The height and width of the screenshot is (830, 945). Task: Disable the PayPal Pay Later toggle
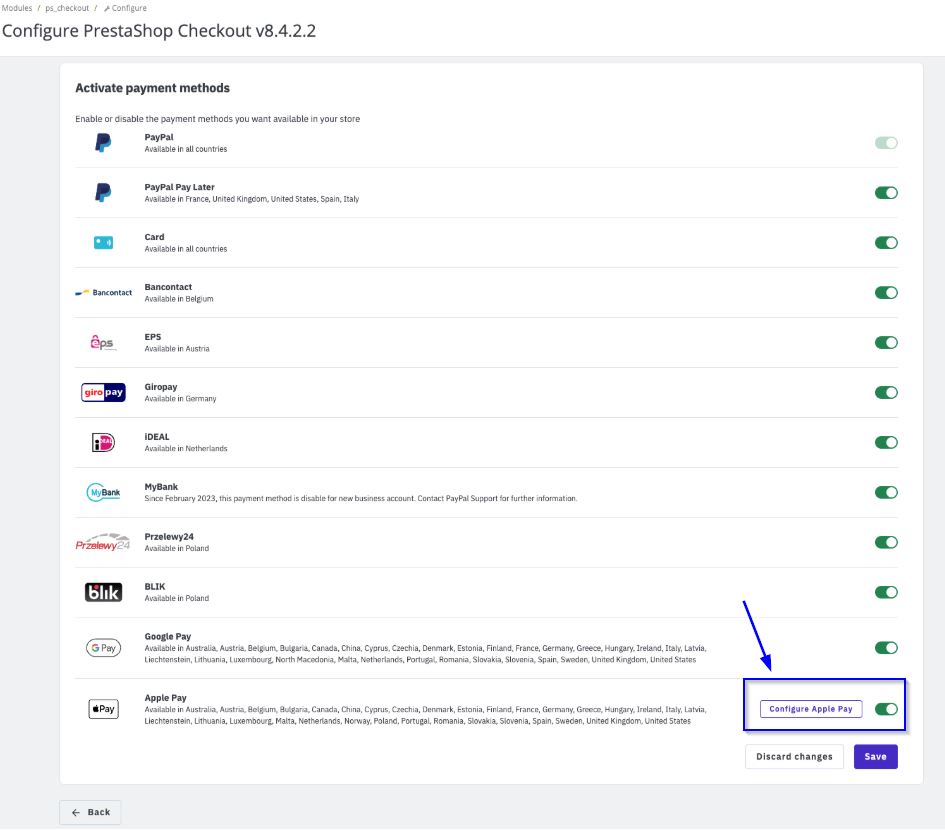click(x=886, y=193)
